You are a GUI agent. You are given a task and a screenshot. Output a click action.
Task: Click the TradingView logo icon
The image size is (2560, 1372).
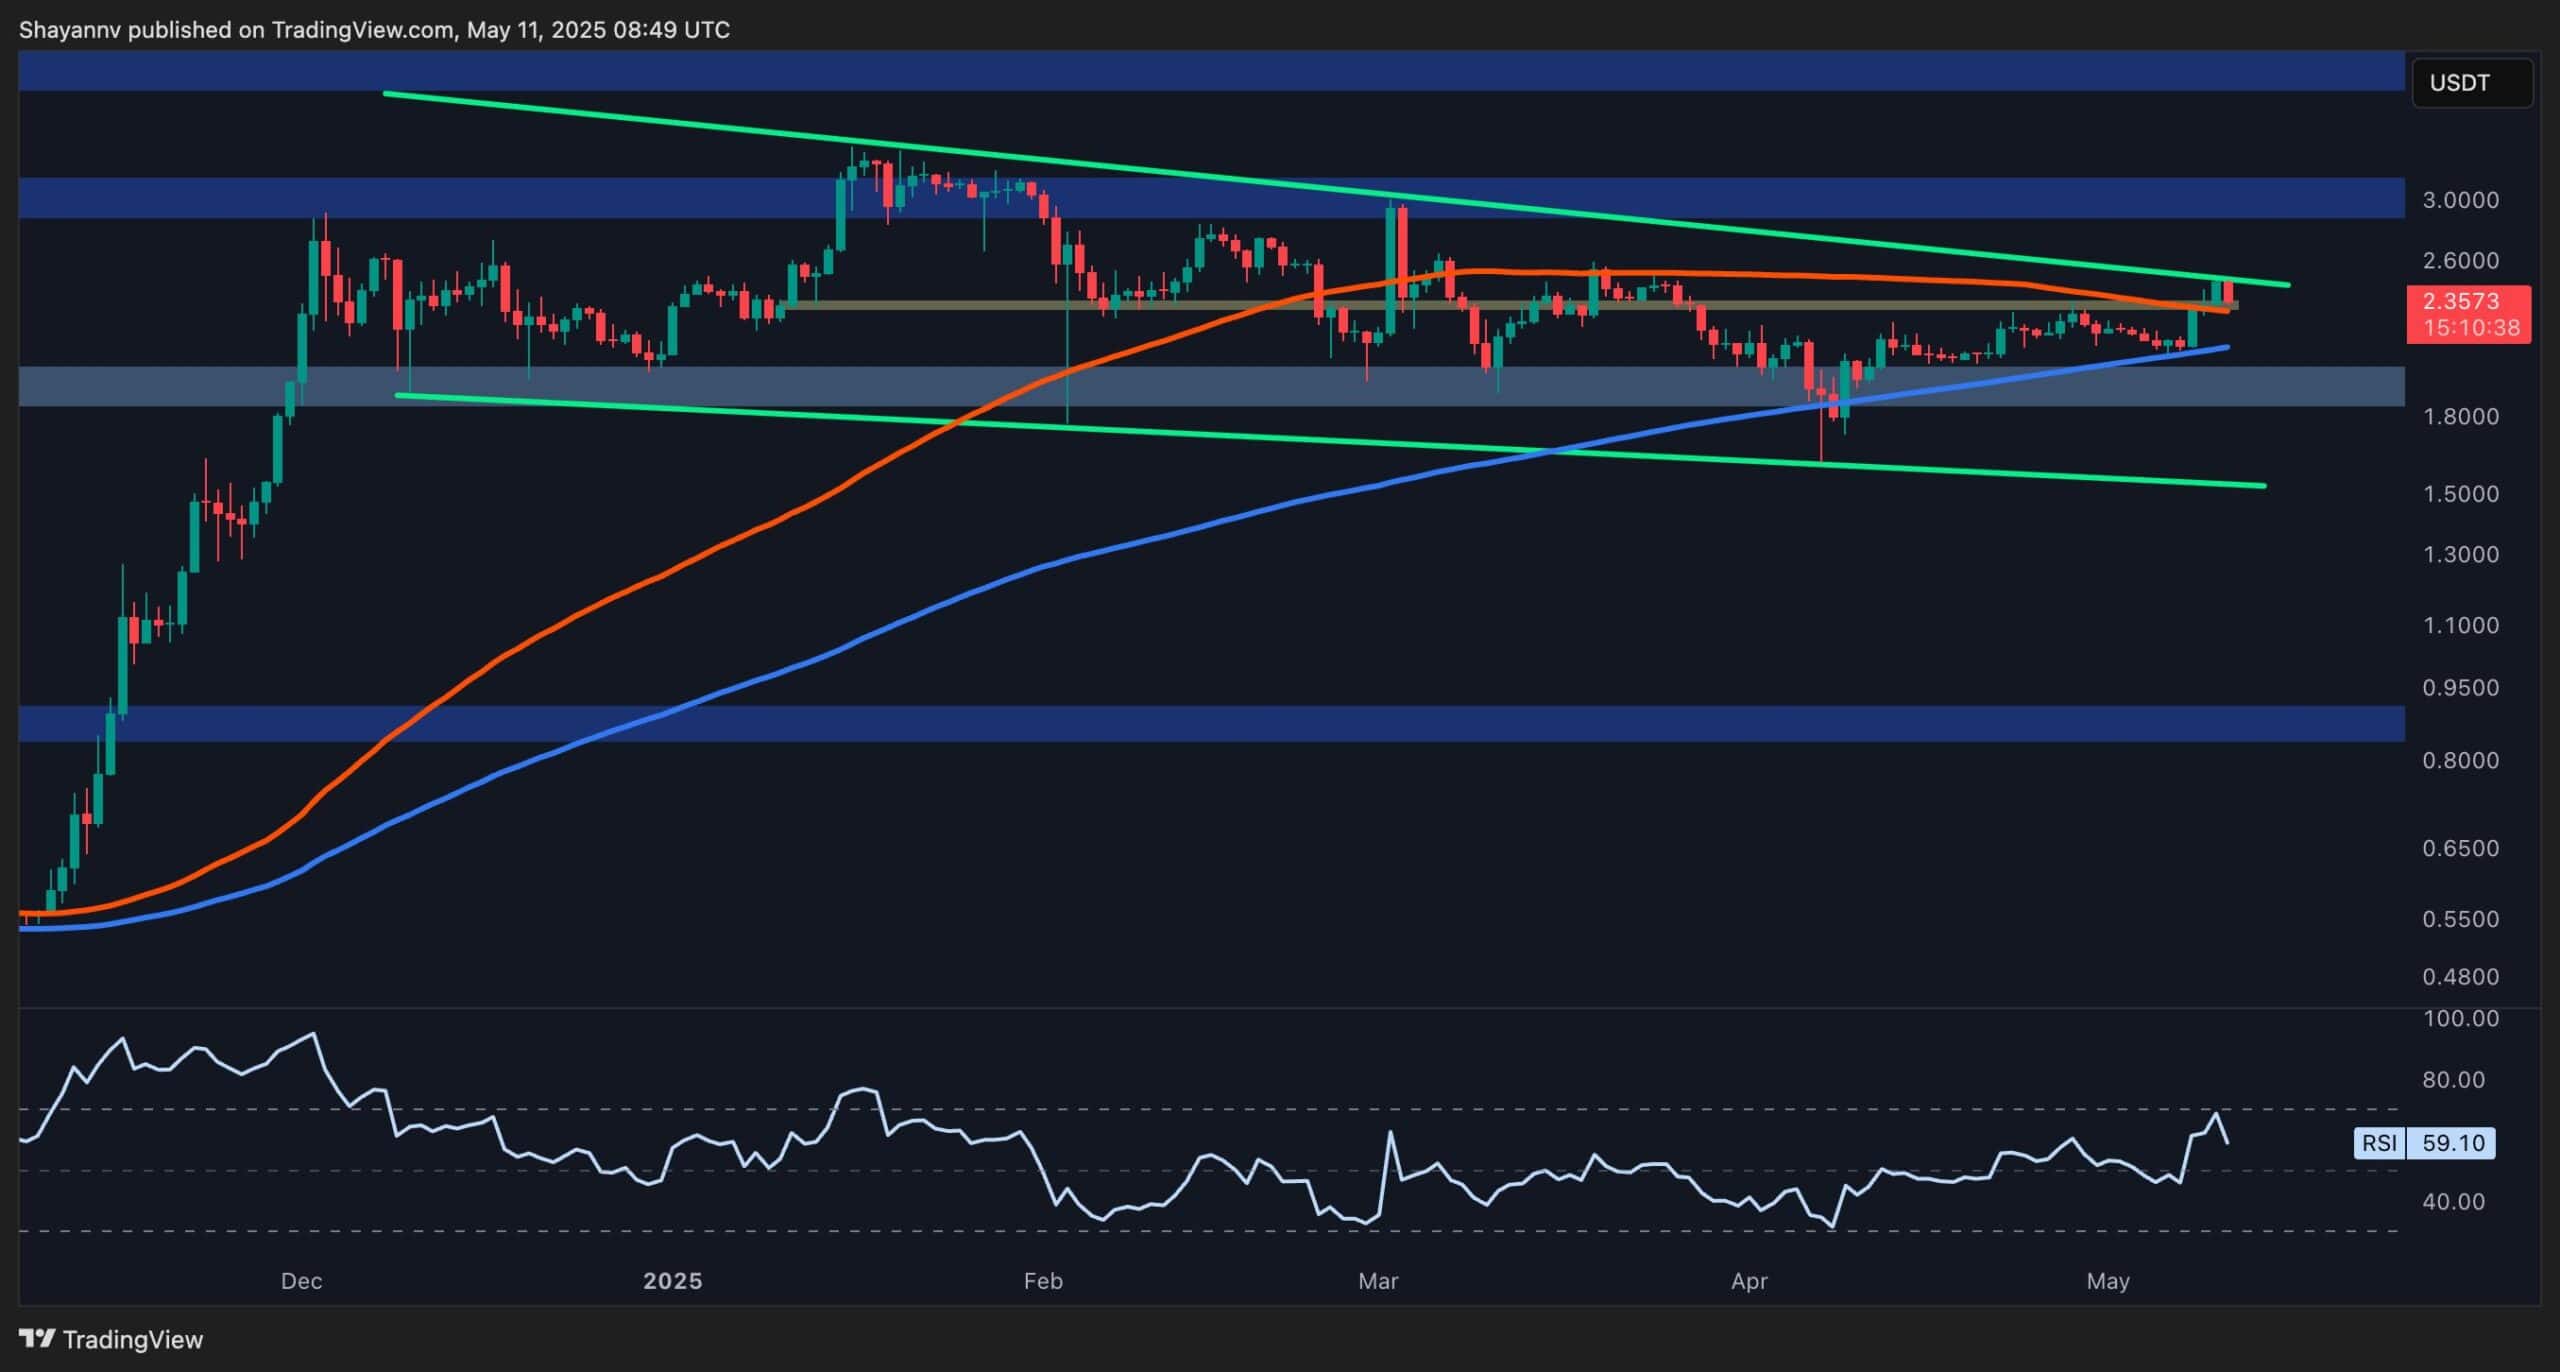point(37,1339)
